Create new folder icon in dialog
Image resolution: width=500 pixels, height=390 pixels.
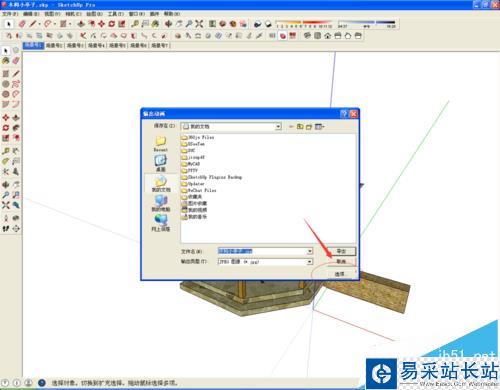309,126
